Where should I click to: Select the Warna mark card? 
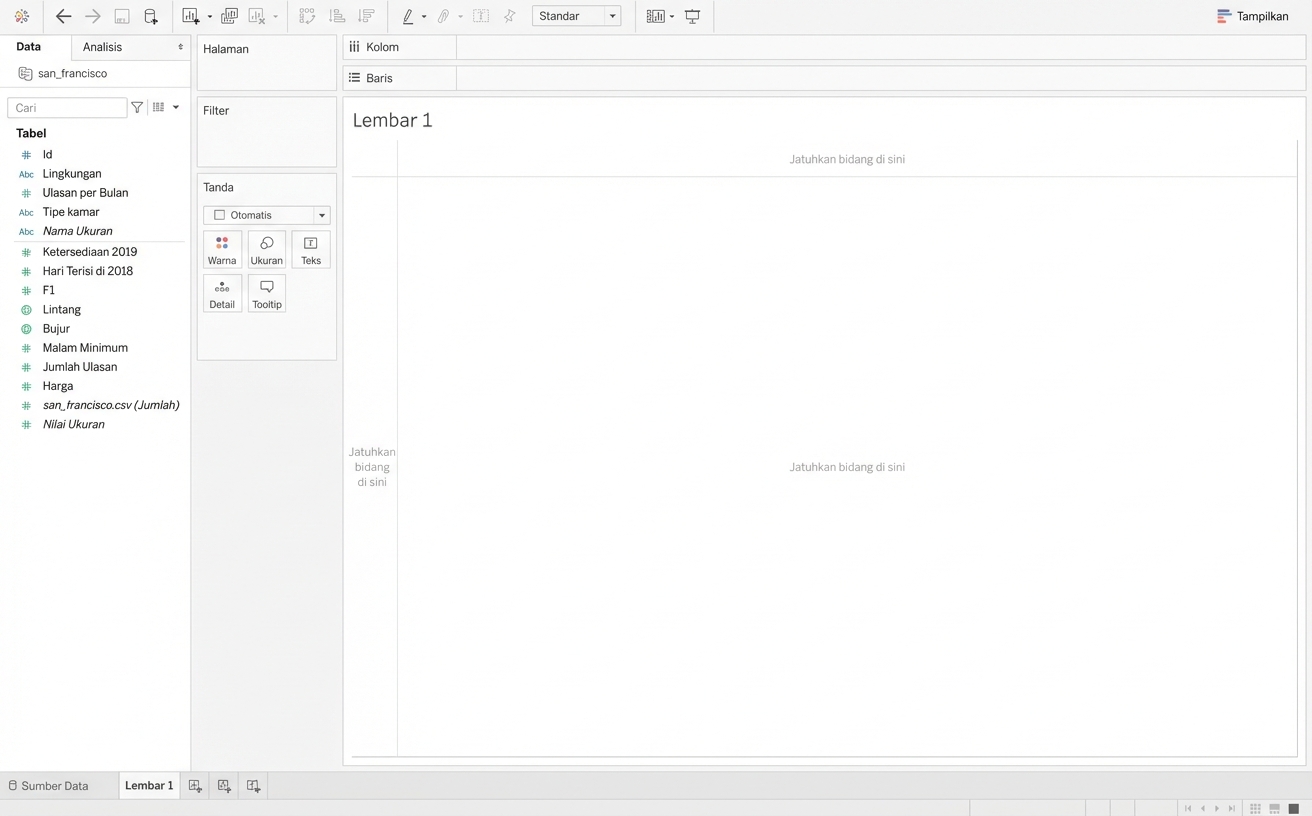[x=221, y=249]
